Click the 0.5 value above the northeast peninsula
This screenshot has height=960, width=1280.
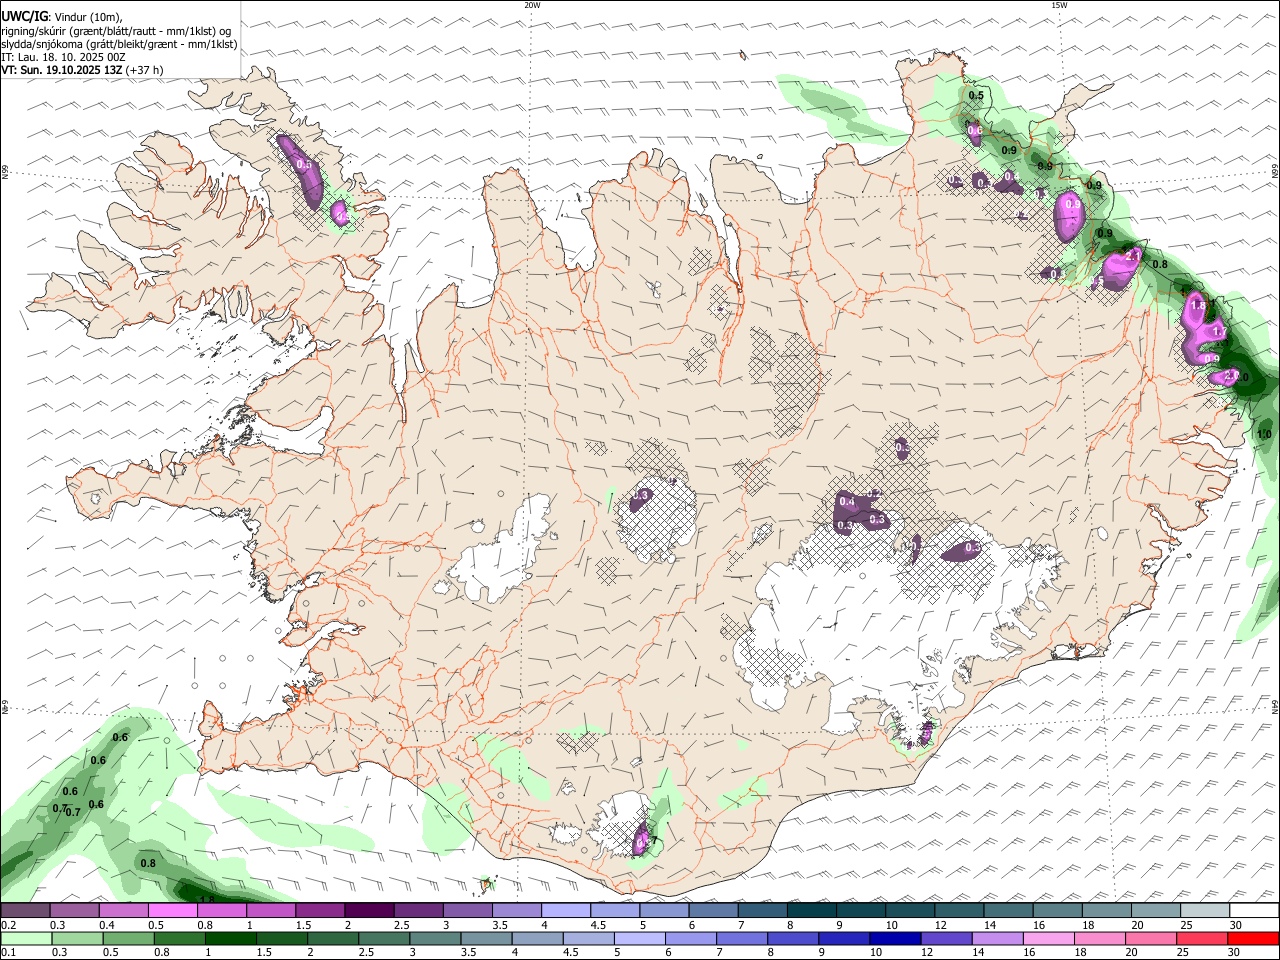tap(976, 96)
